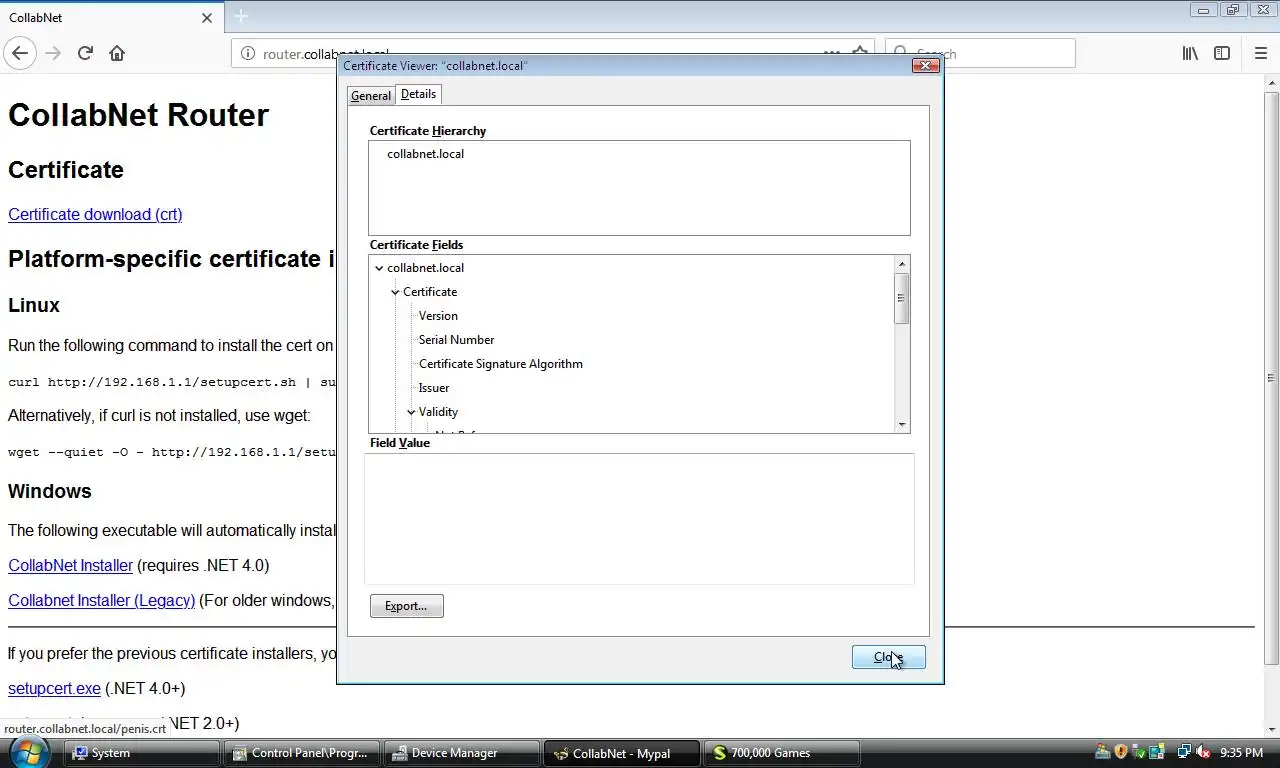1280x768 pixels.
Task: Show the 9:35 PM clock calendar
Action: pyautogui.click(x=1241, y=752)
